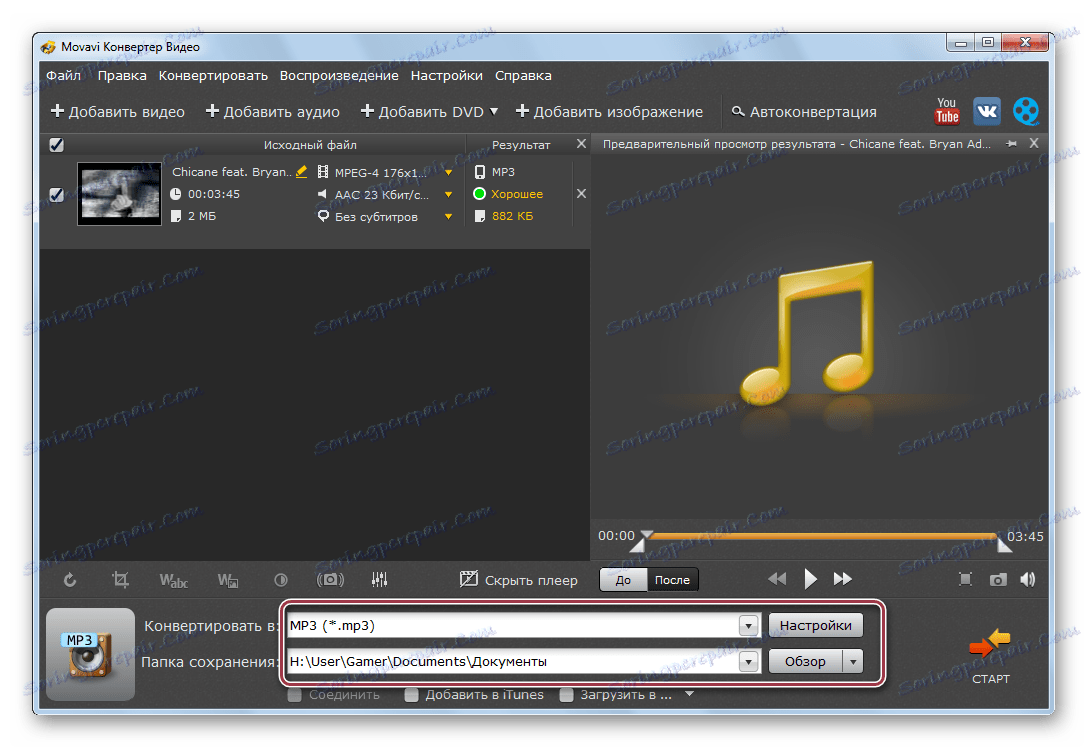Open the Конвертировать menu
The image size is (1088, 748).
[x=213, y=75]
